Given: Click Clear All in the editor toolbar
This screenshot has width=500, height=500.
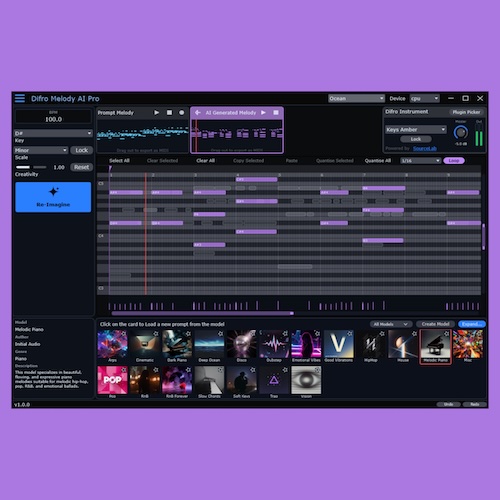Looking at the screenshot, I should click(205, 161).
